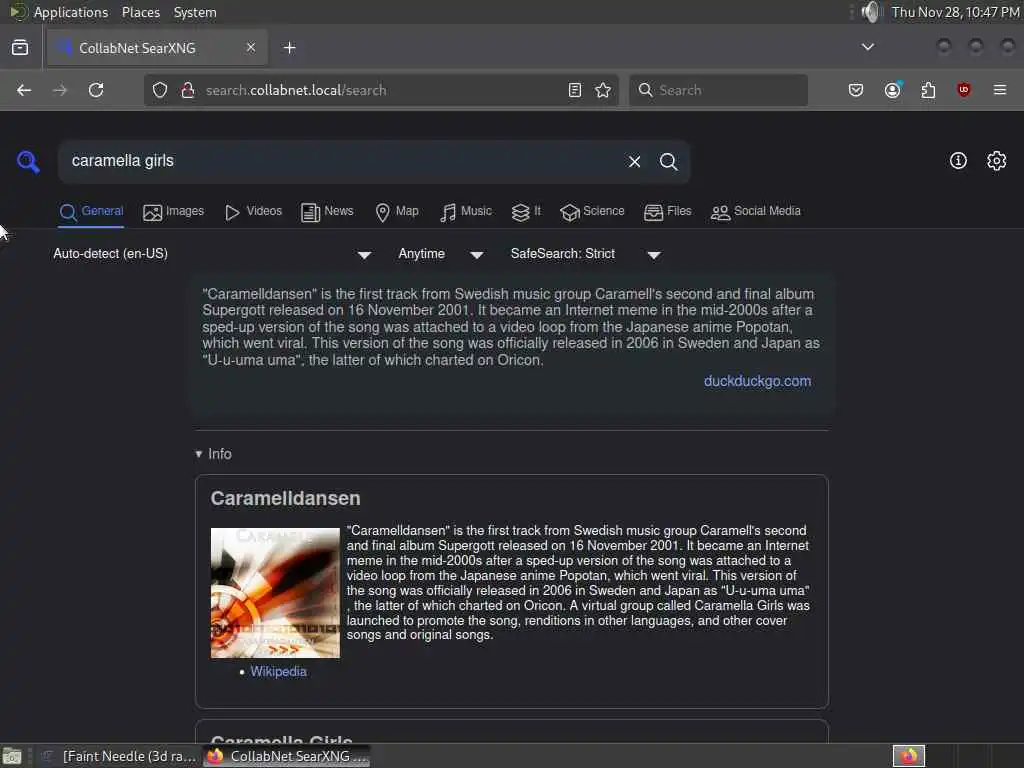Collapse the Info section
The image size is (1024, 768).
click(x=214, y=454)
